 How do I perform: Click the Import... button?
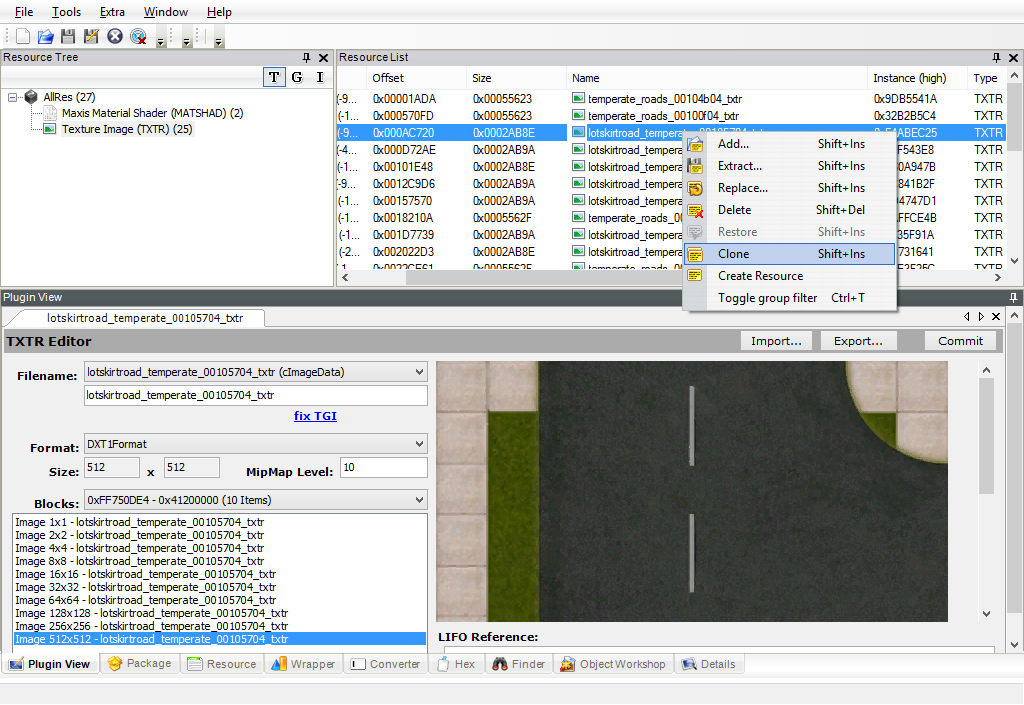click(776, 341)
